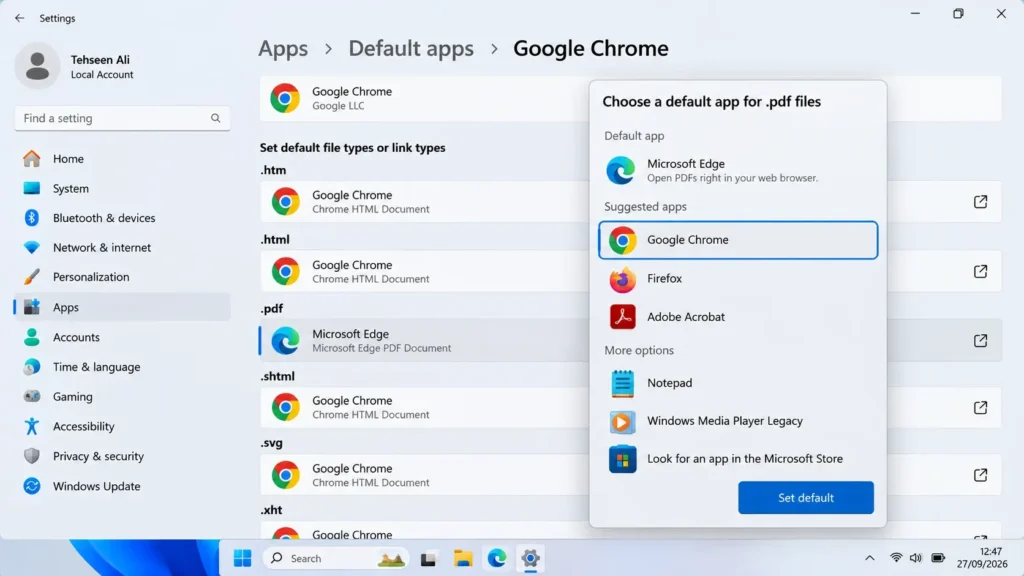Image resolution: width=1024 pixels, height=576 pixels.
Task: Navigate to Apps breadcrumb
Action: [x=283, y=48]
